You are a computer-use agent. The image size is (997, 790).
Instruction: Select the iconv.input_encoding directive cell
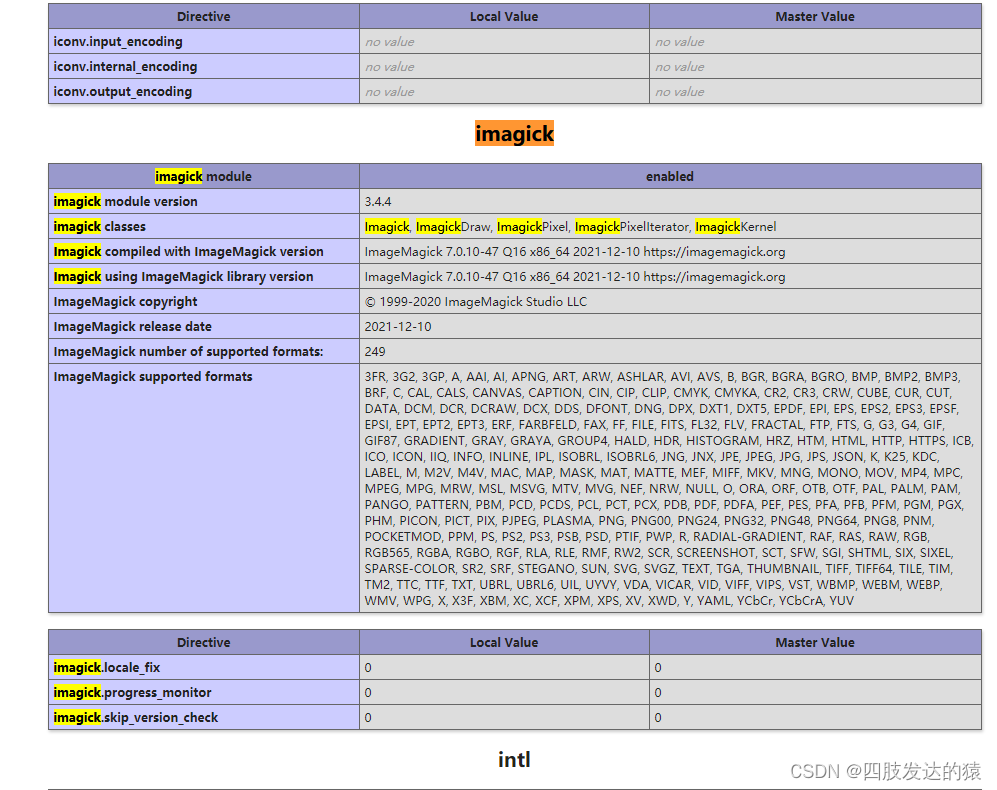pos(203,41)
